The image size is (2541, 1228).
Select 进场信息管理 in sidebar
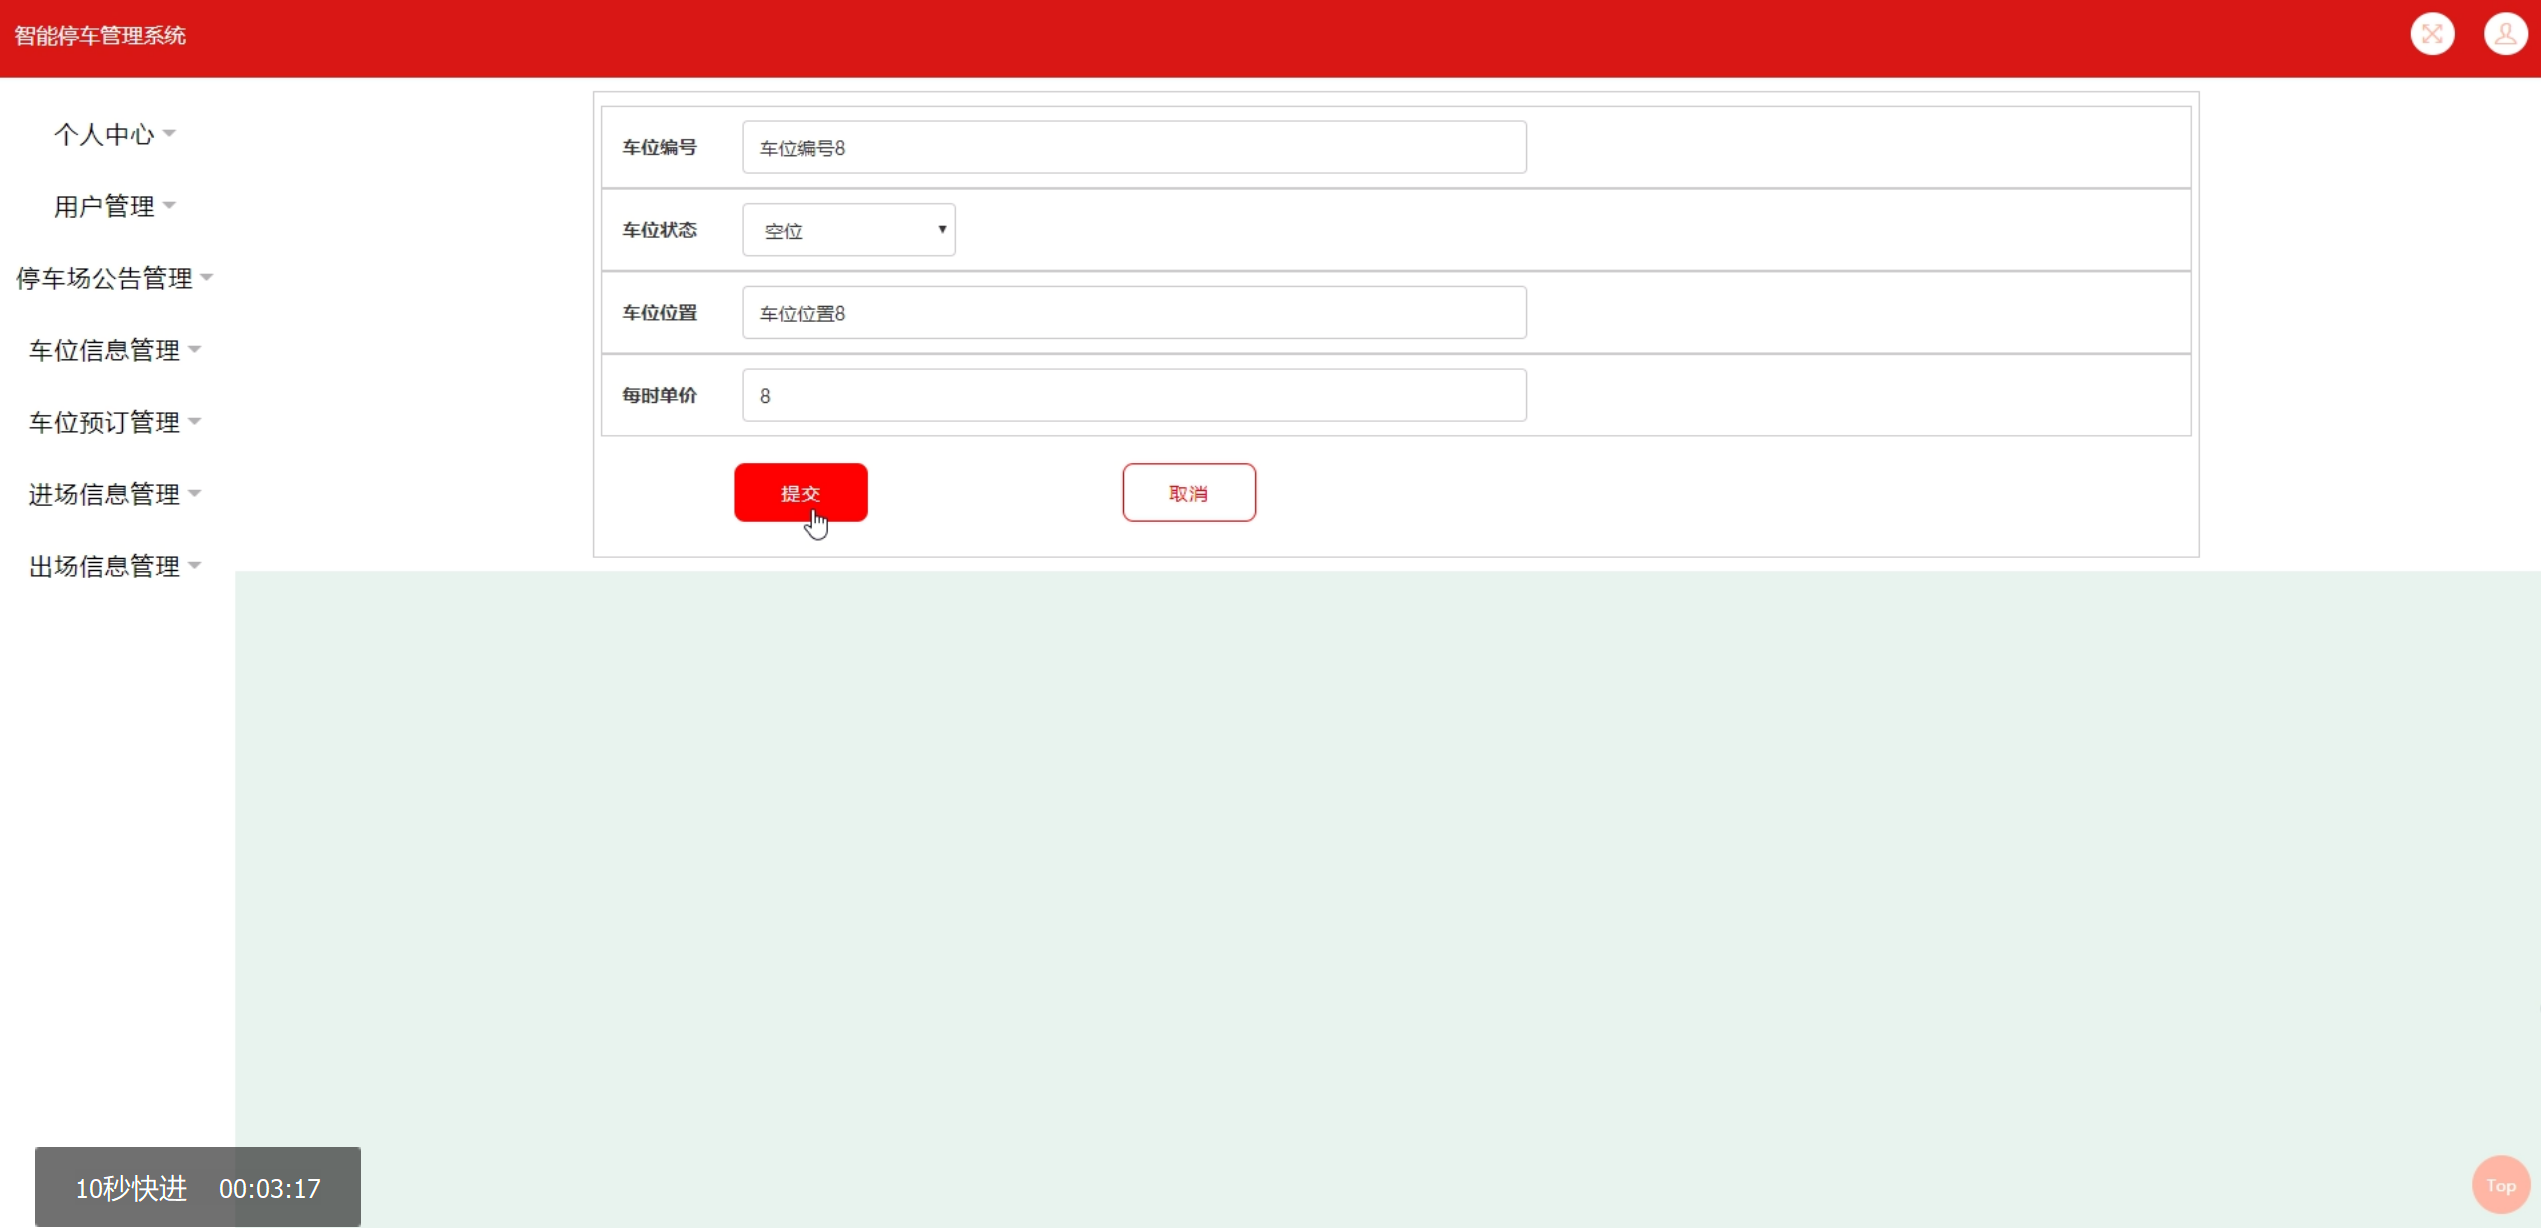[104, 494]
